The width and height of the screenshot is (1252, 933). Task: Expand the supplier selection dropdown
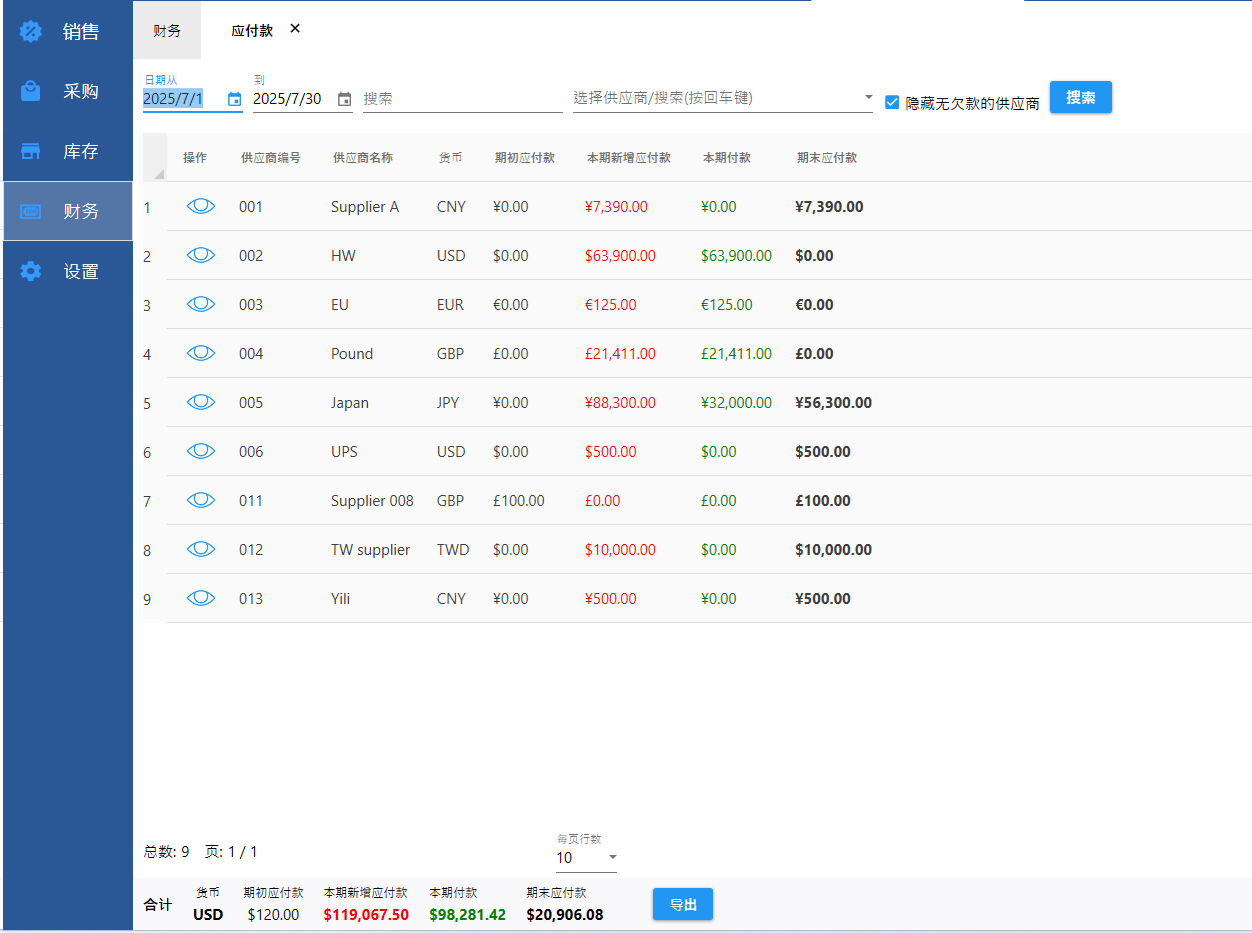click(x=867, y=98)
